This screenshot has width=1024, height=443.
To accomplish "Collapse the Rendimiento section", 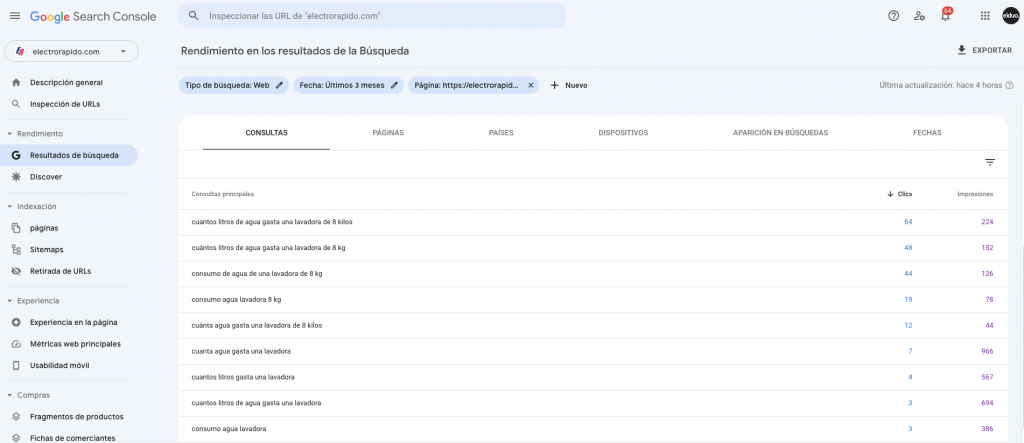I will pyautogui.click(x=10, y=133).
